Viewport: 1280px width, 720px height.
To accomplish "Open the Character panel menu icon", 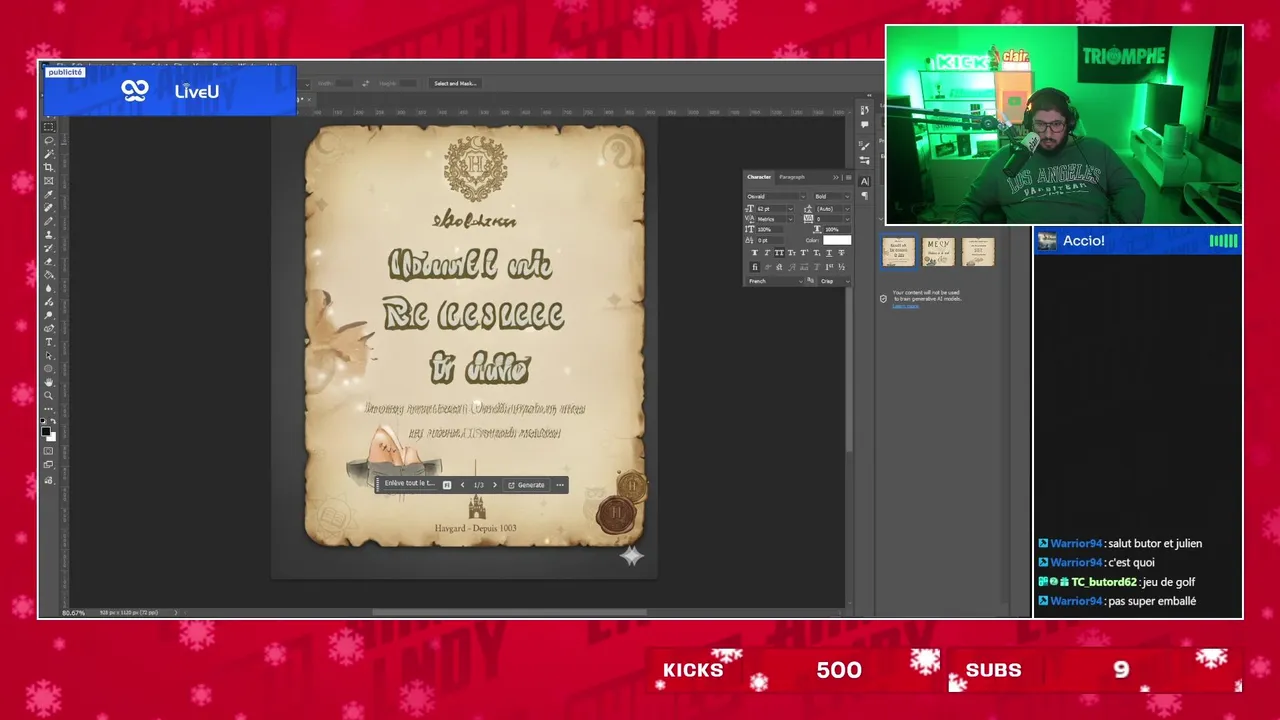I will point(848,177).
